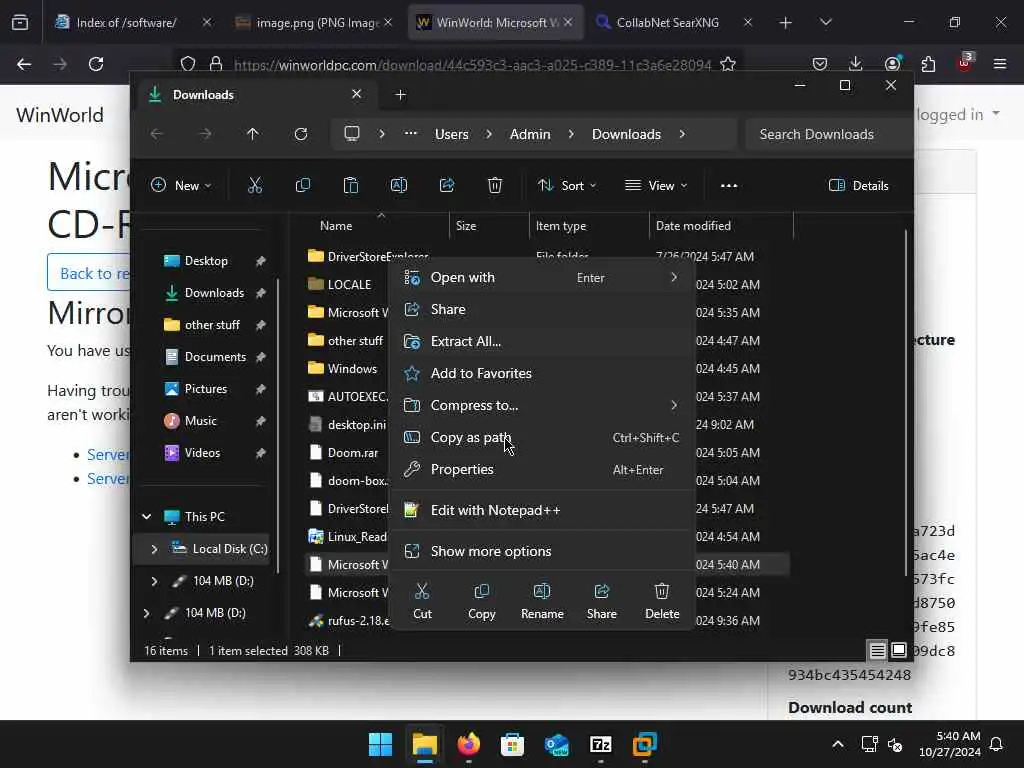Expand Open with submenu arrow
1024x768 pixels.
pyautogui.click(x=674, y=278)
